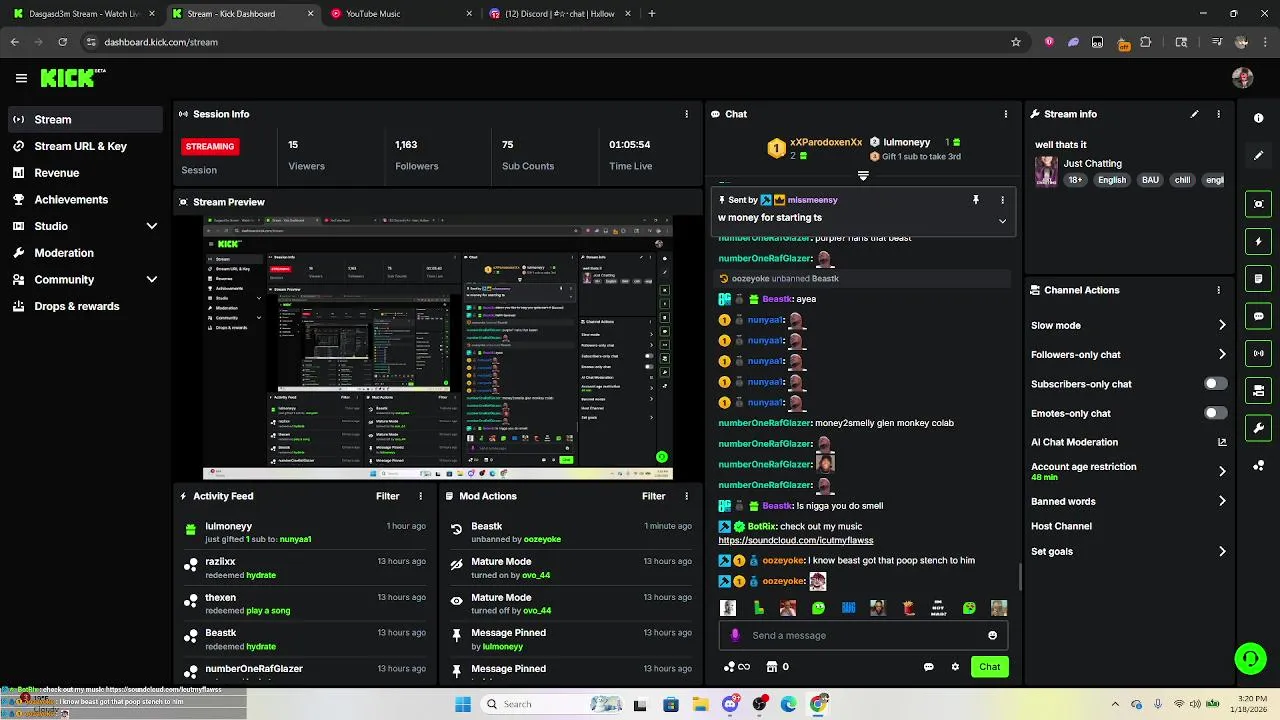Screen dimensions: 1280x720
Task: Click the broadcast signal icon in right rail
Action: pyautogui.click(x=1258, y=353)
